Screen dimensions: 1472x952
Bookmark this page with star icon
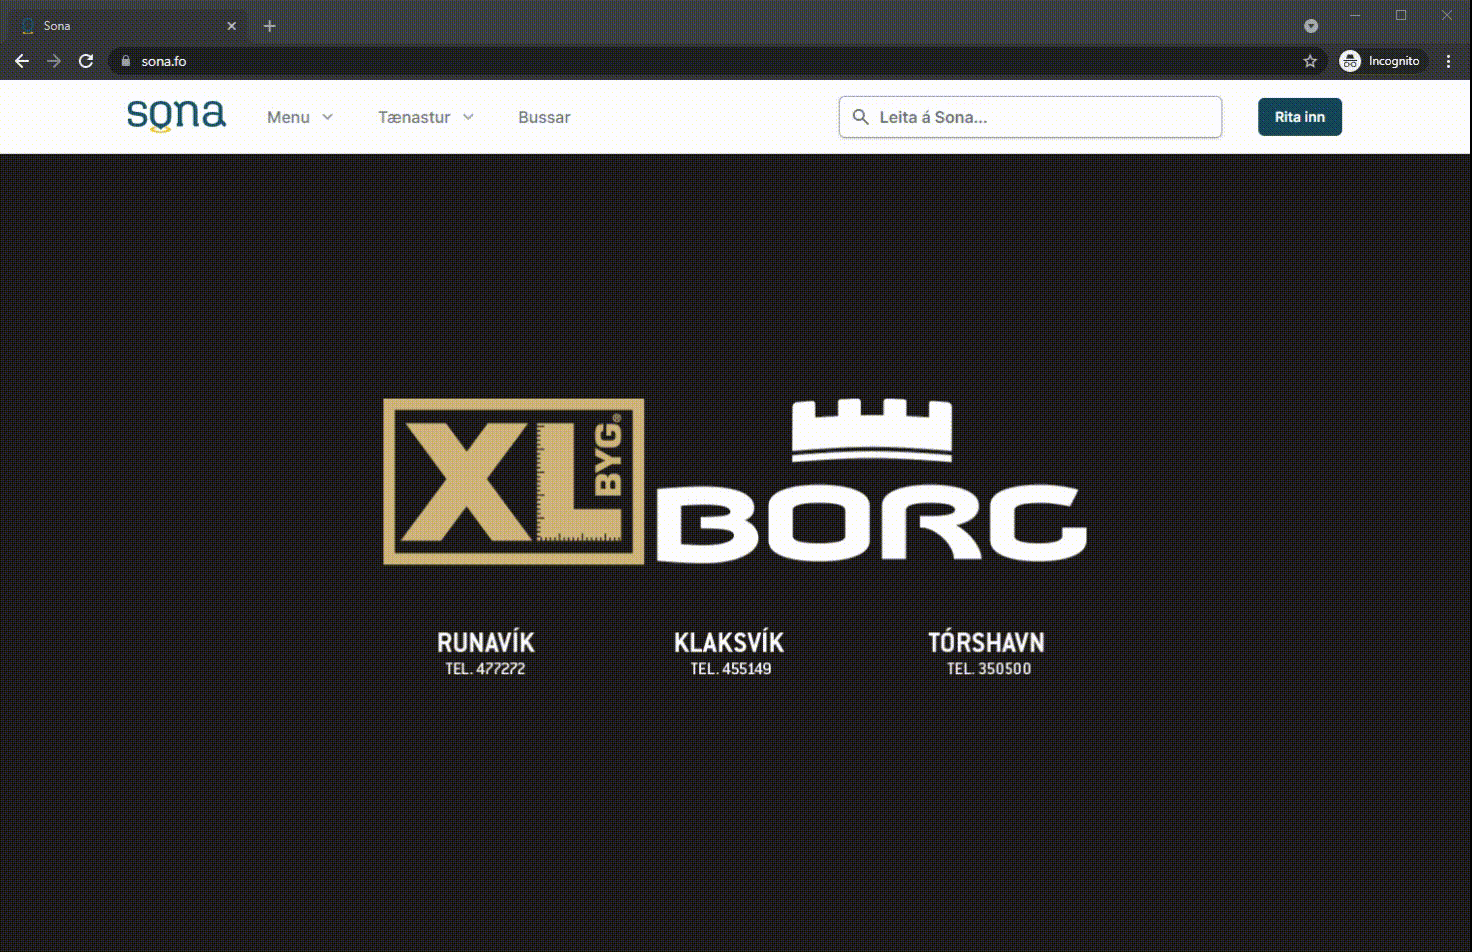coord(1310,61)
